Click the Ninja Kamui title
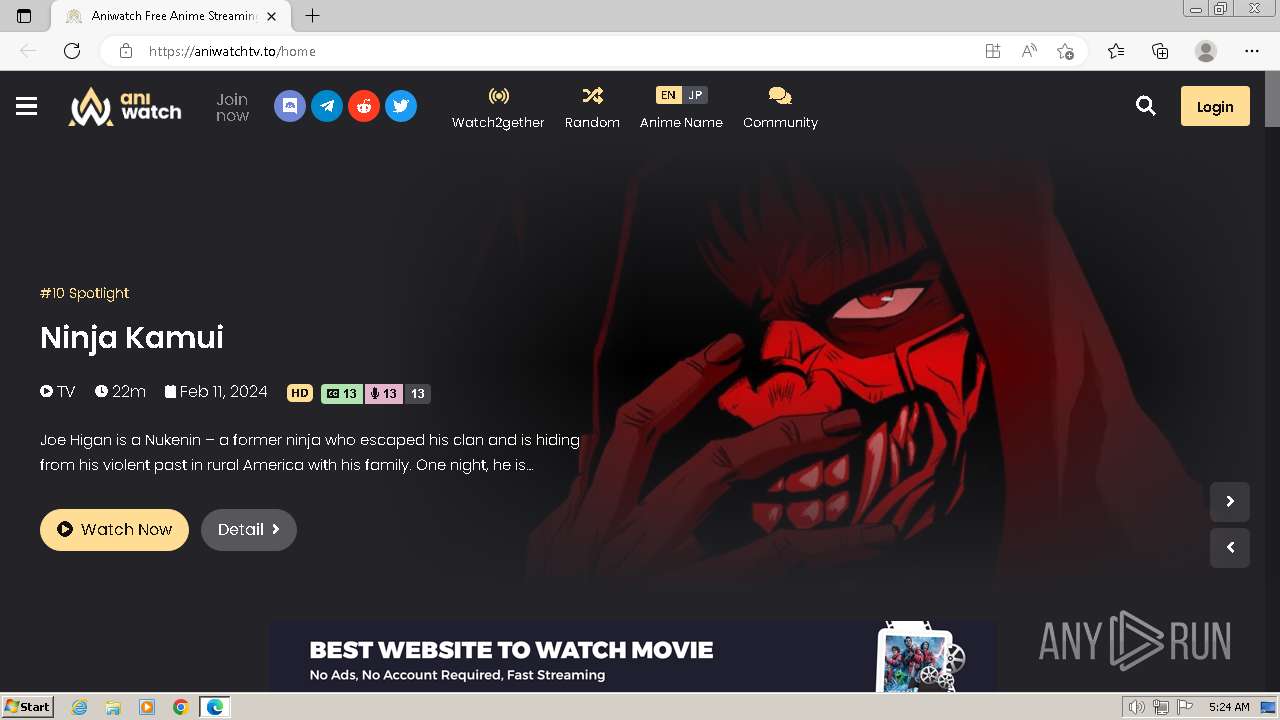 tap(132, 337)
